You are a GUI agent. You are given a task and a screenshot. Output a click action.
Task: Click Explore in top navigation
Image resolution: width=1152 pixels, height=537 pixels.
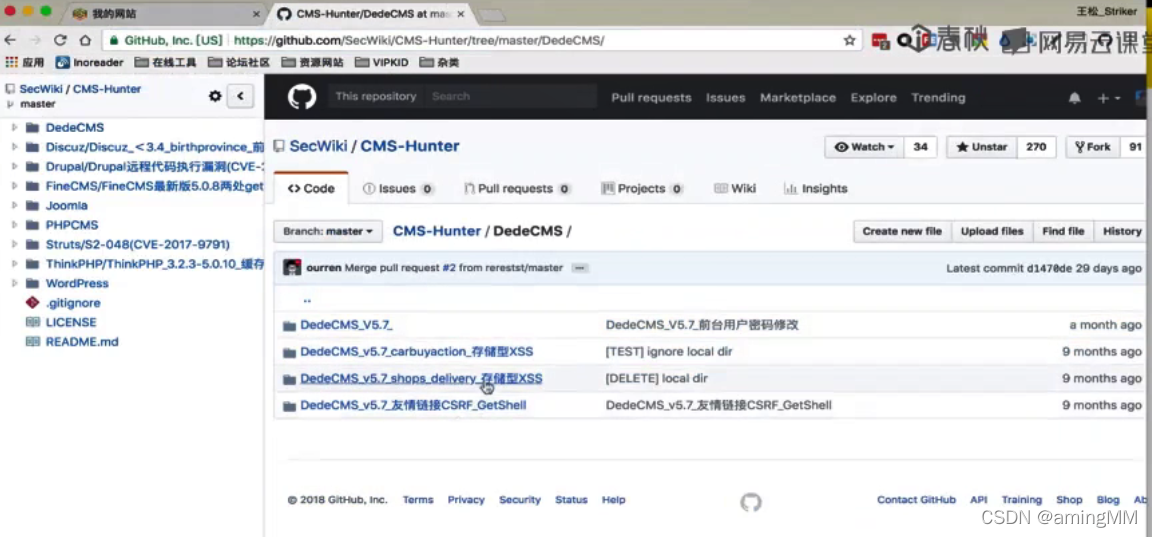pyautogui.click(x=874, y=98)
